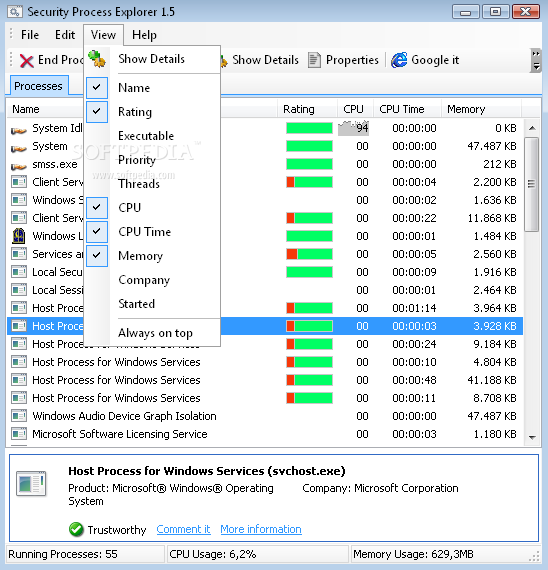Click the Local Session process icon

pyautogui.click(x=19, y=290)
